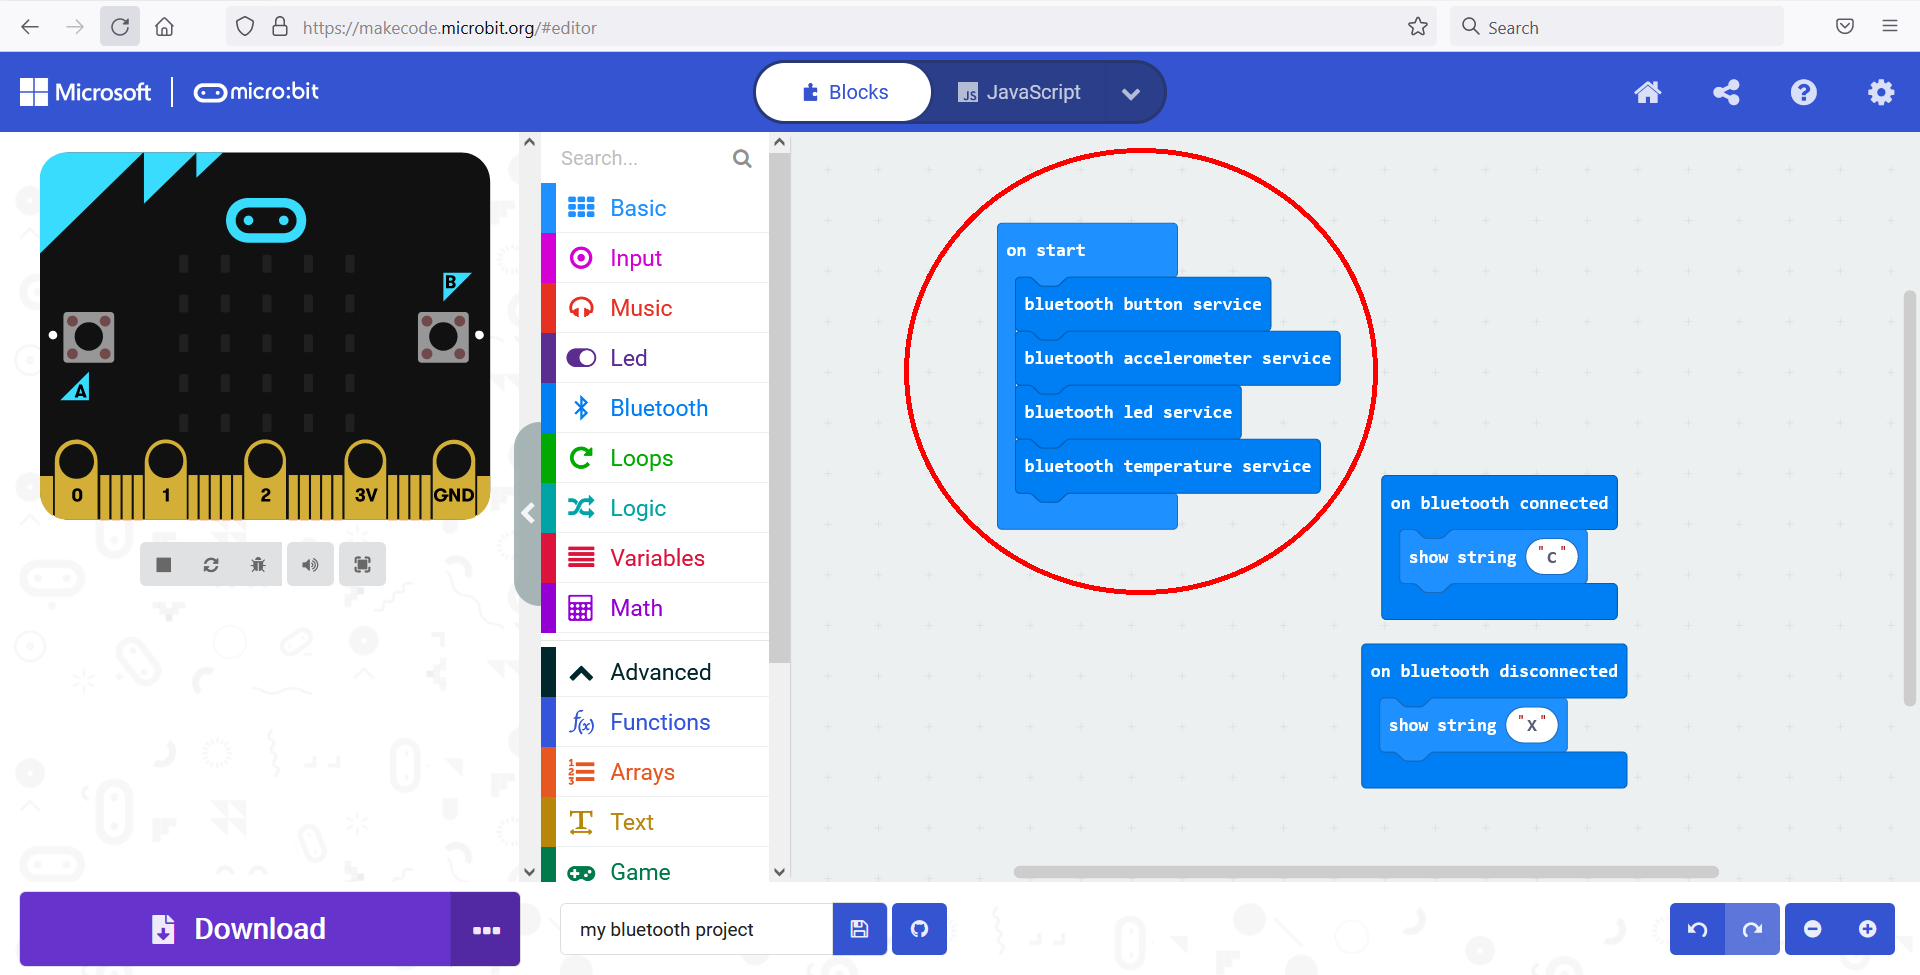Image resolution: width=1920 pixels, height=975 pixels.
Task: Go back to the previous browser page
Action: [x=30, y=27]
